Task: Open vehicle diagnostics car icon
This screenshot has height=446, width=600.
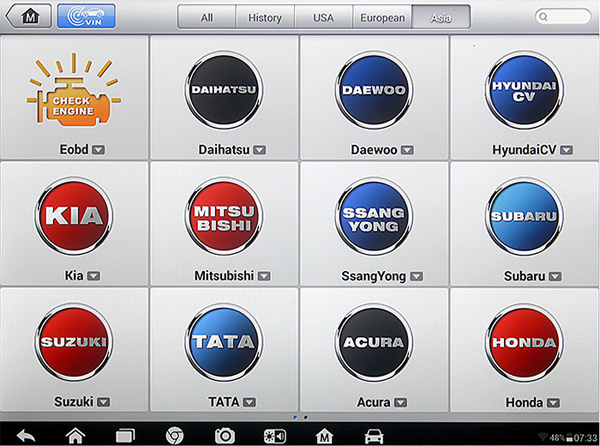Action: 374,436
